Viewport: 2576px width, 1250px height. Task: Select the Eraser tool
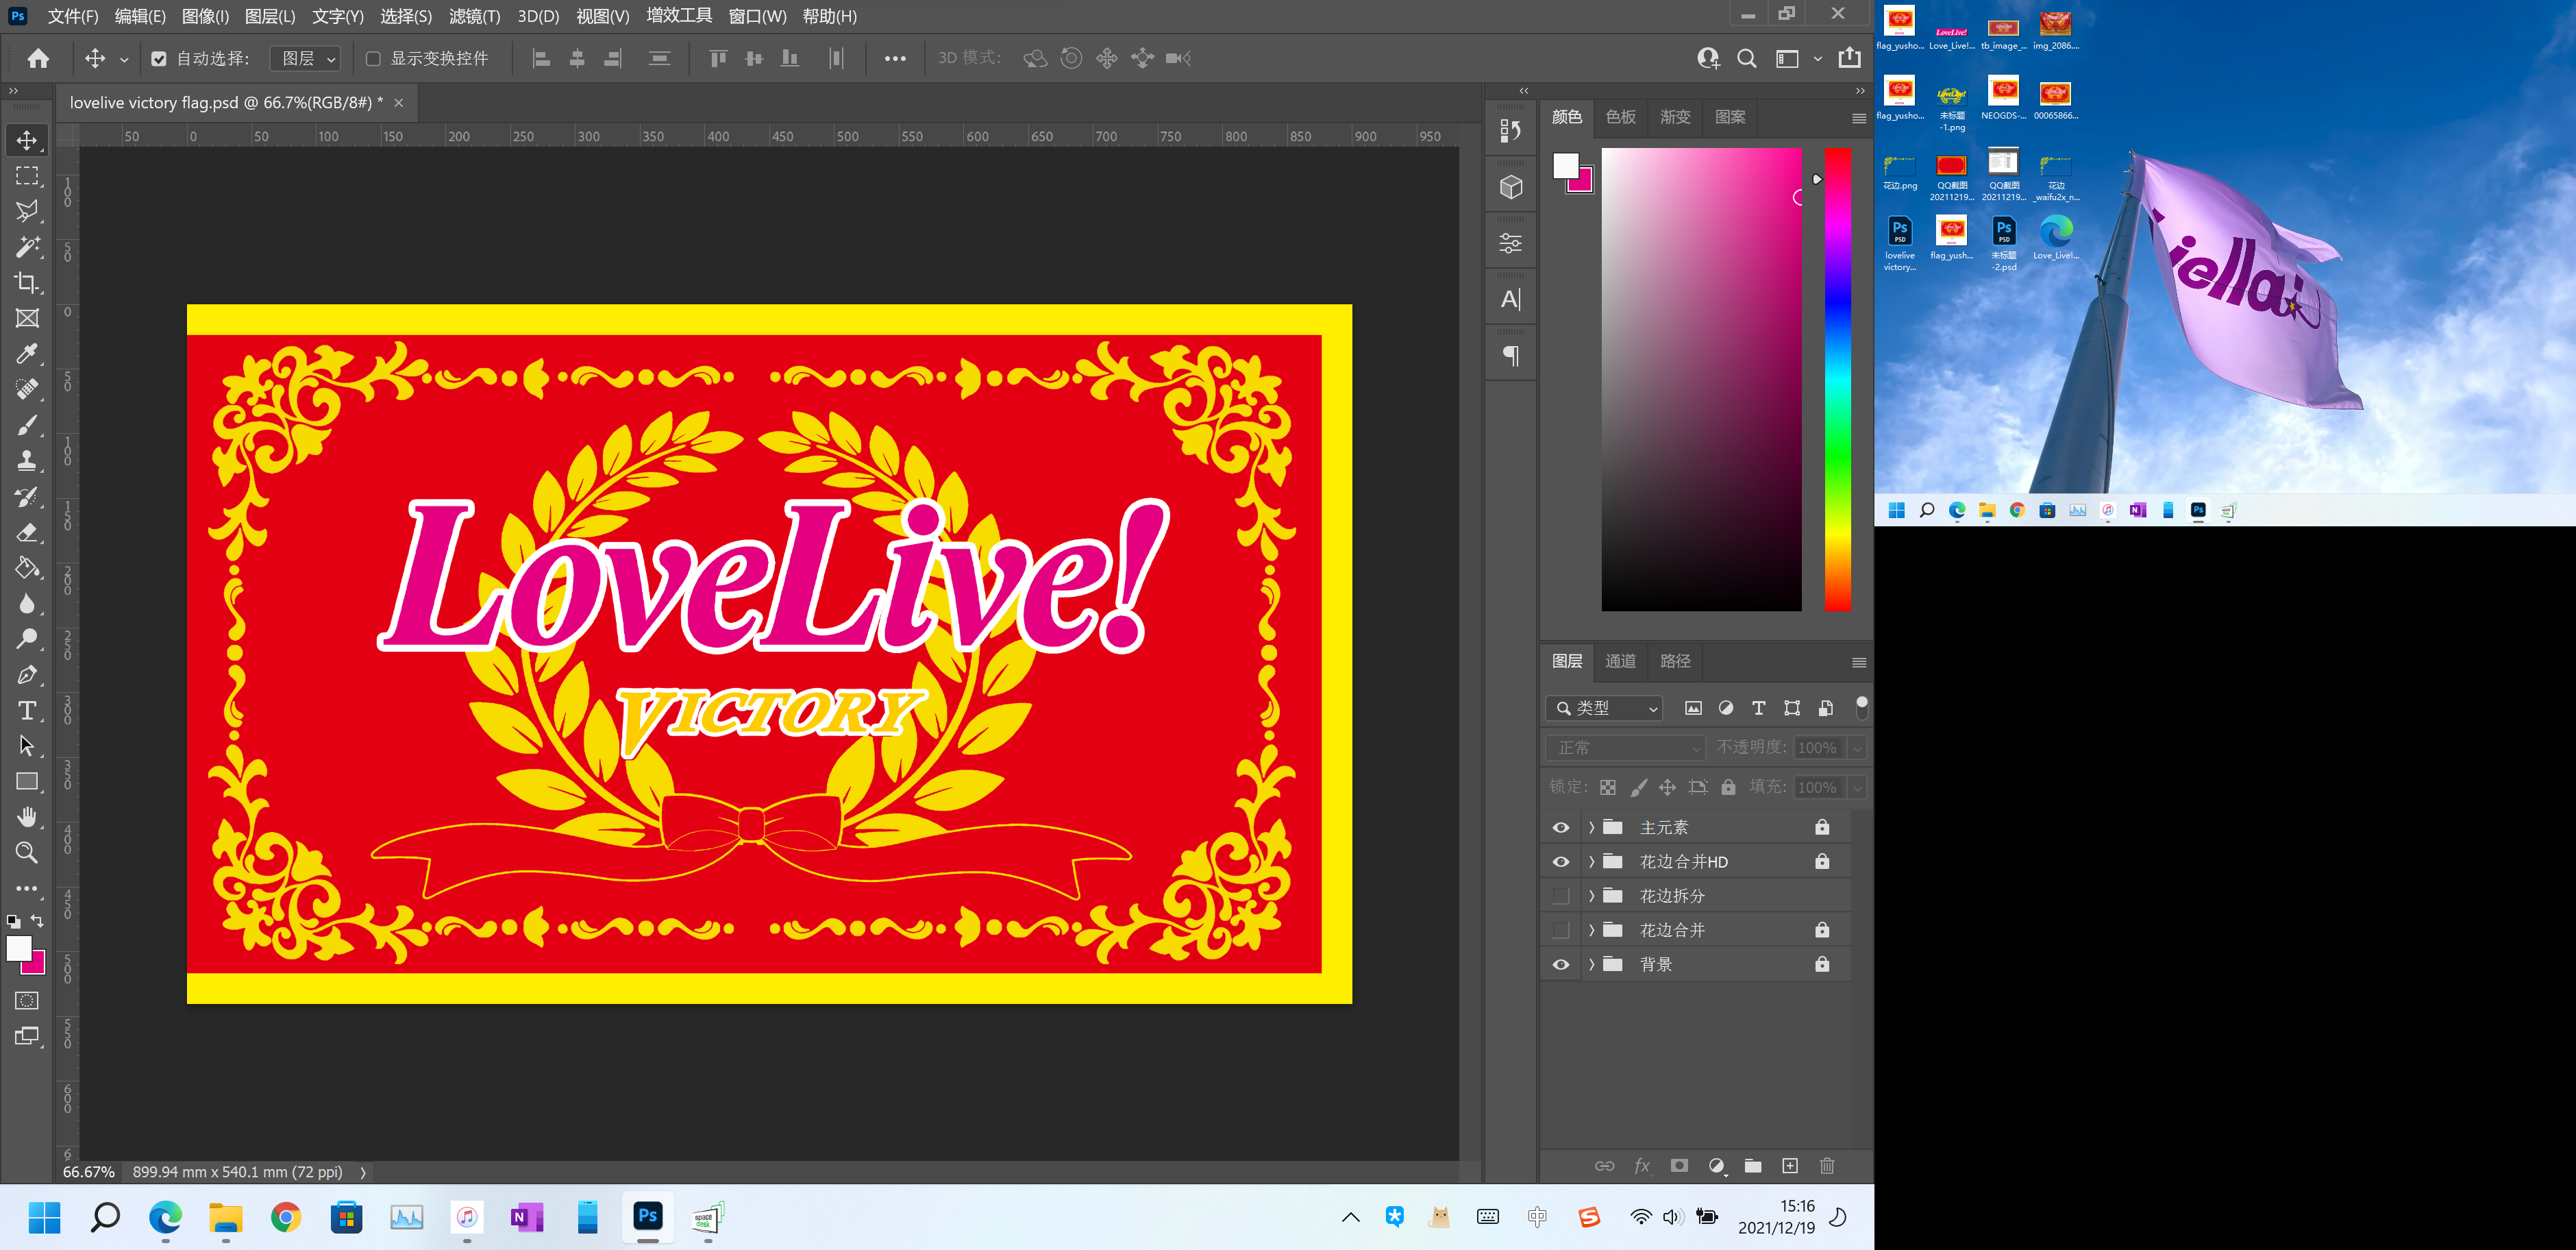(x=27, y=532)
